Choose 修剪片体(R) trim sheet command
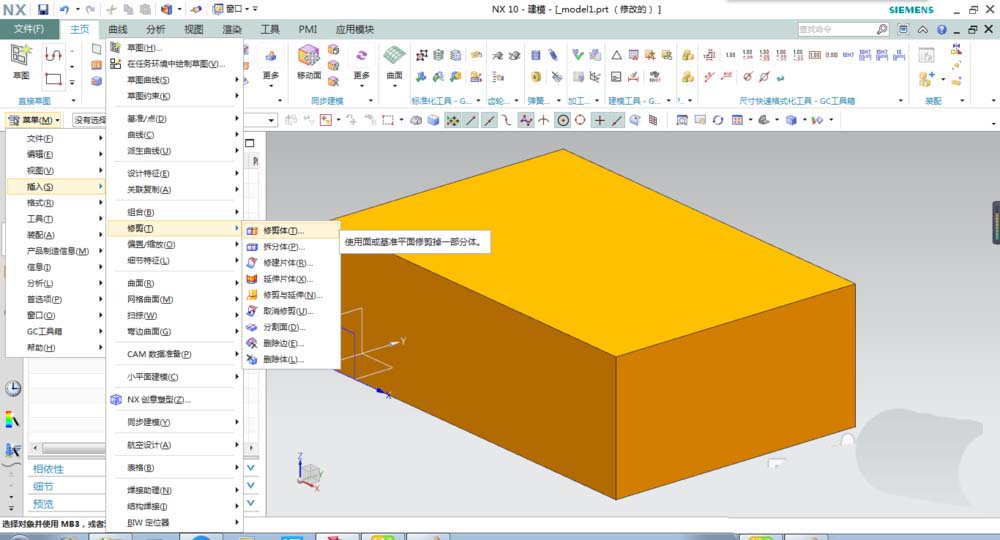The image size is (1000, 540). 291,263
